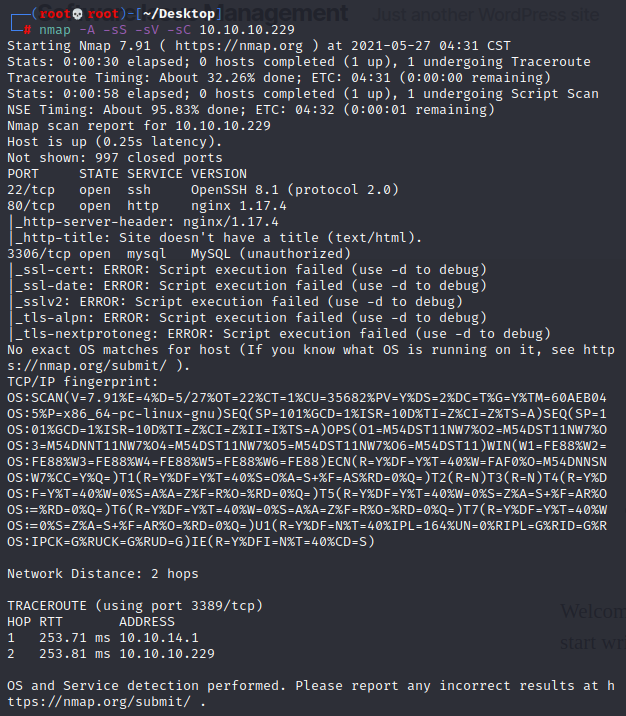Image resolution: width=626 pixels, height=716 pixels.
Task: Click the MySQL (unauthorized) text
Action: coord(271,254)
